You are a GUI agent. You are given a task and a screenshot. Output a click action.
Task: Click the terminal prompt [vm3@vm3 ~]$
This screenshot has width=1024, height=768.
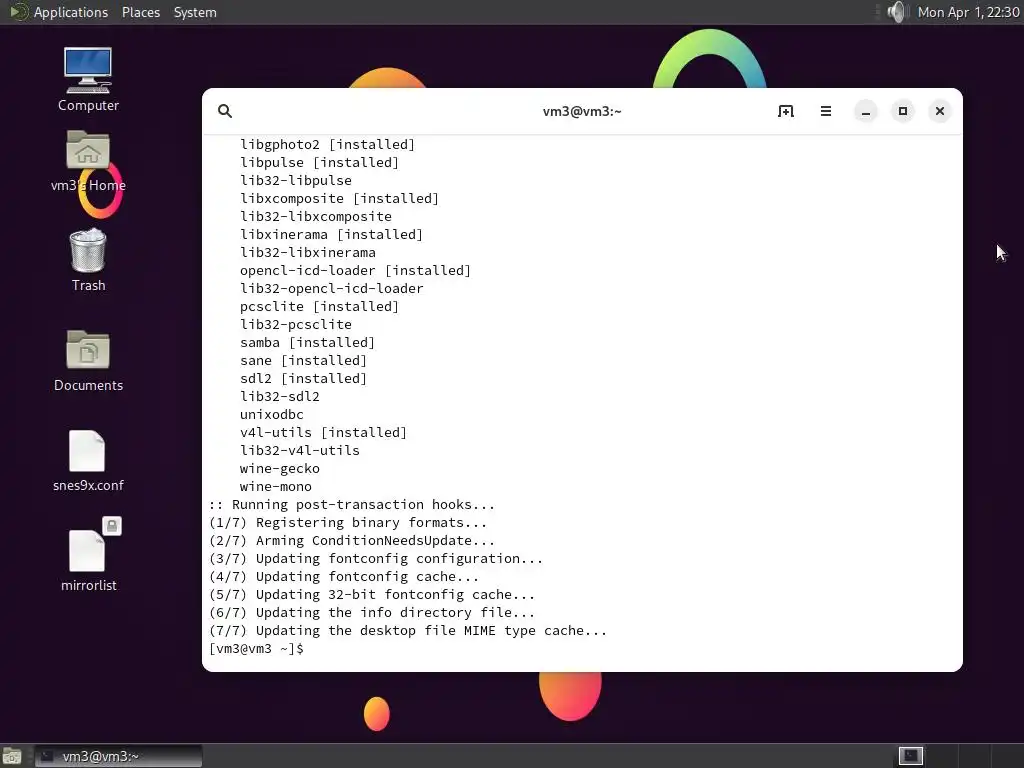coord(256,649)
